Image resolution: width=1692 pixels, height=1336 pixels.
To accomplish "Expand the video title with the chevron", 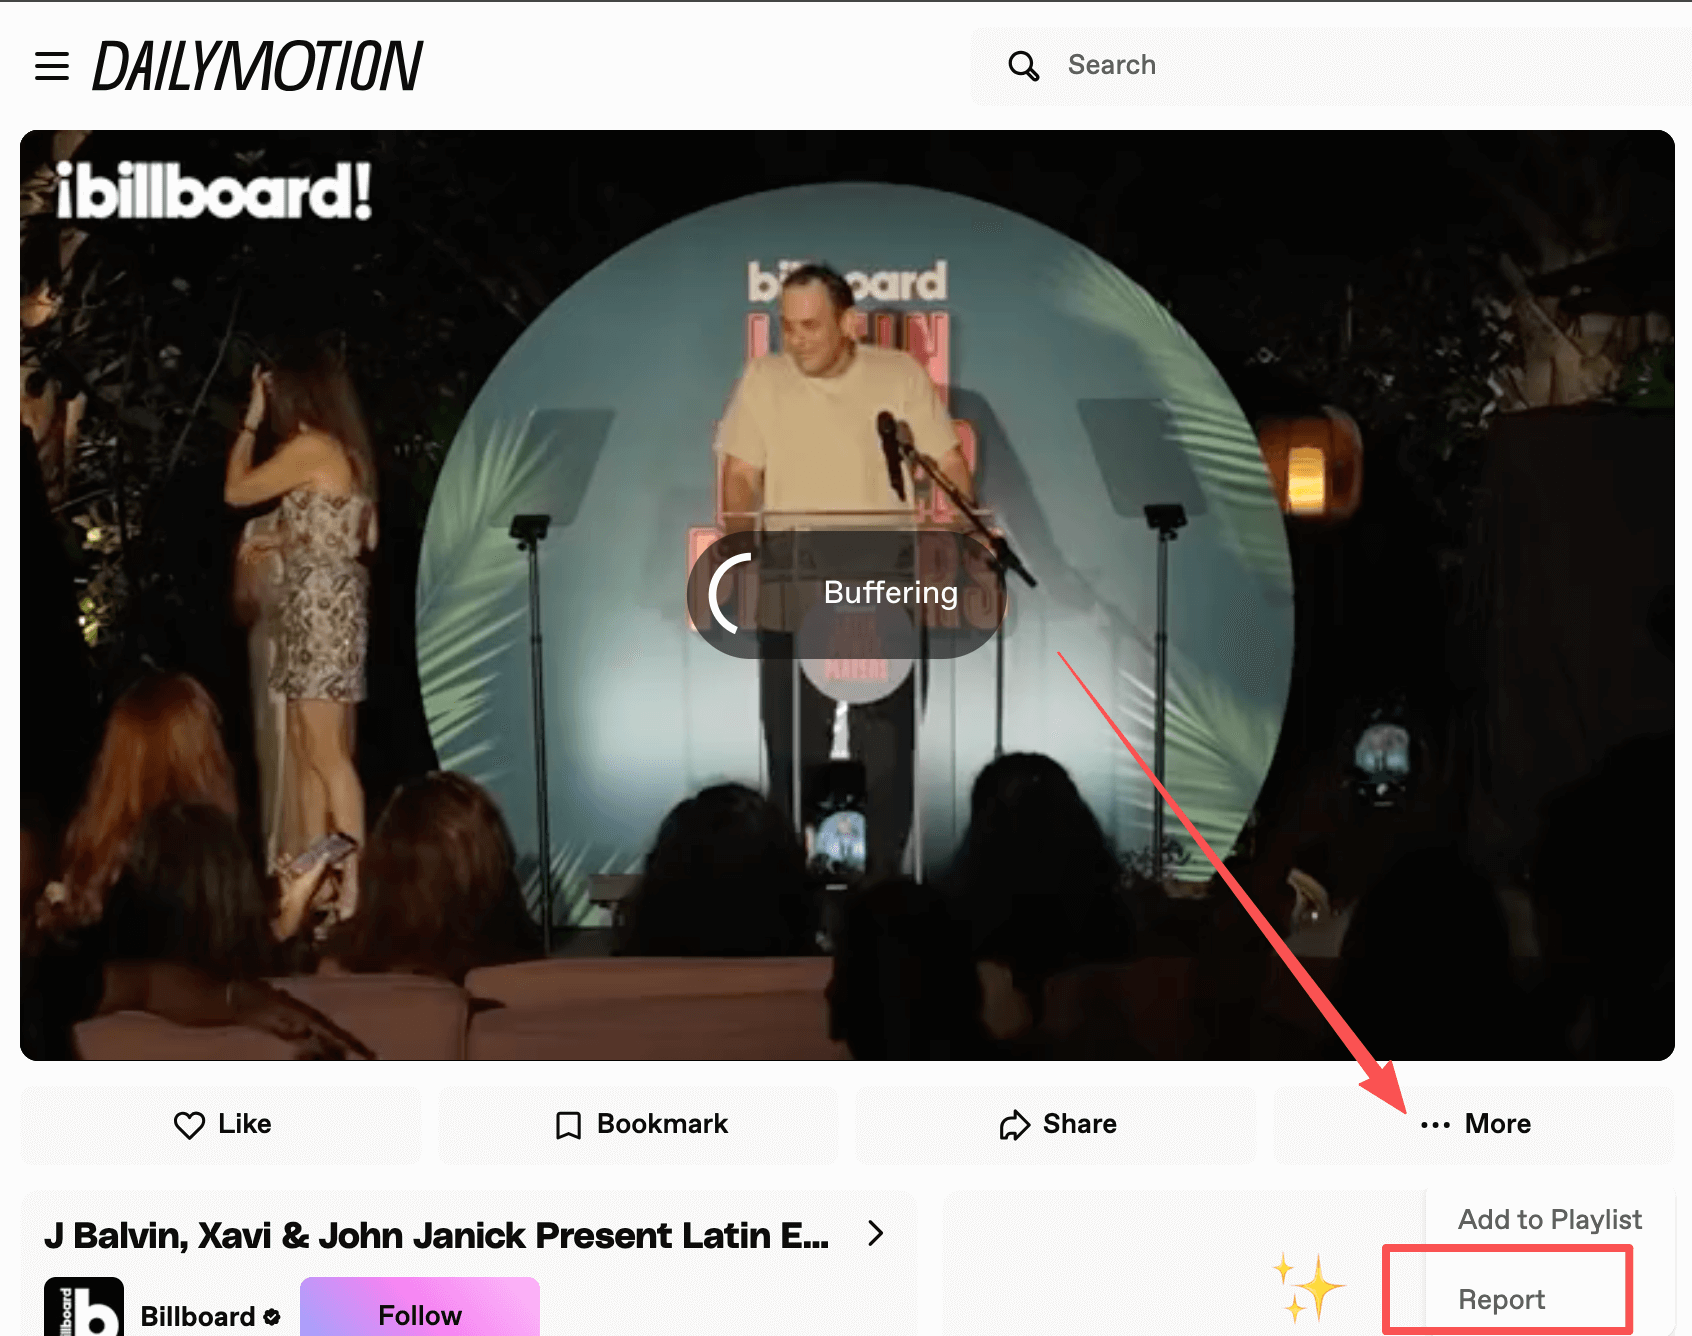I will [875, 1234].
